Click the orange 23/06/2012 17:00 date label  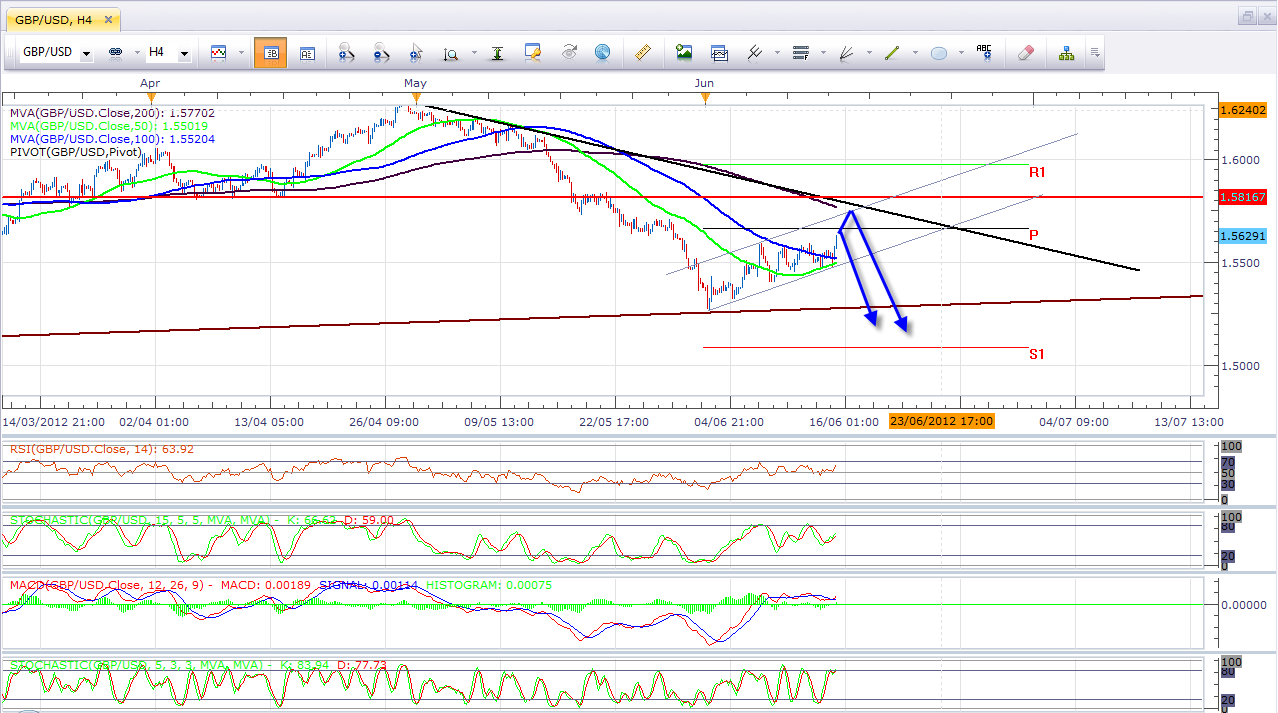[941, 422]
